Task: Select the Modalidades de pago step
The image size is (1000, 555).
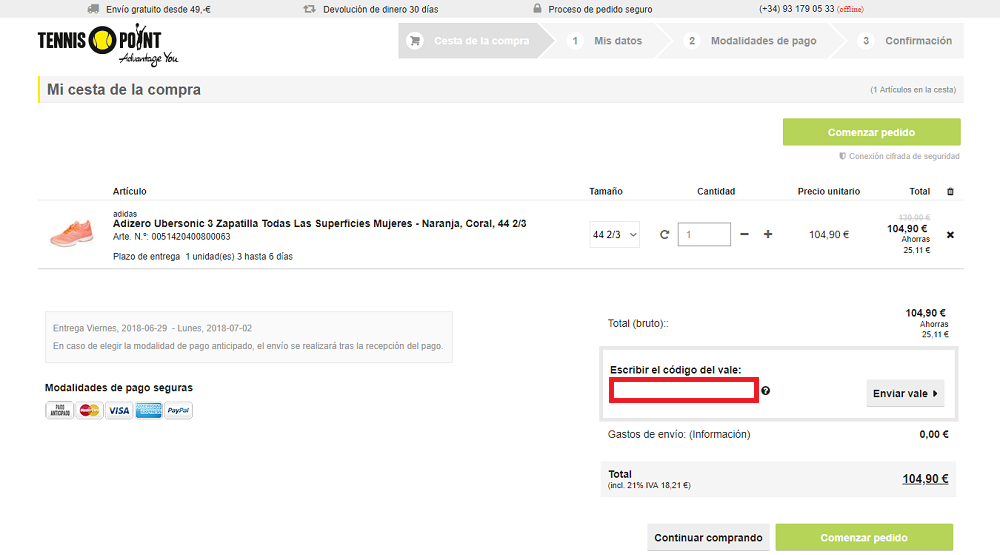Action: tap(750, 41)
